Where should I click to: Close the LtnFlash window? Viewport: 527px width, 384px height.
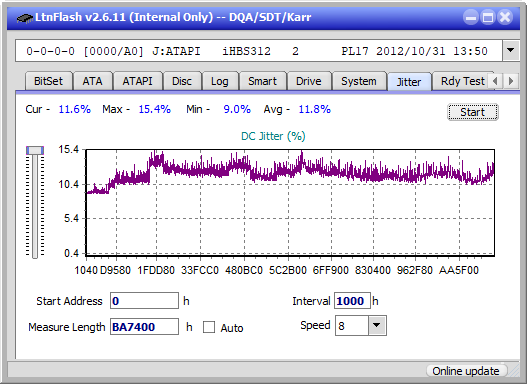pos(505,17)
